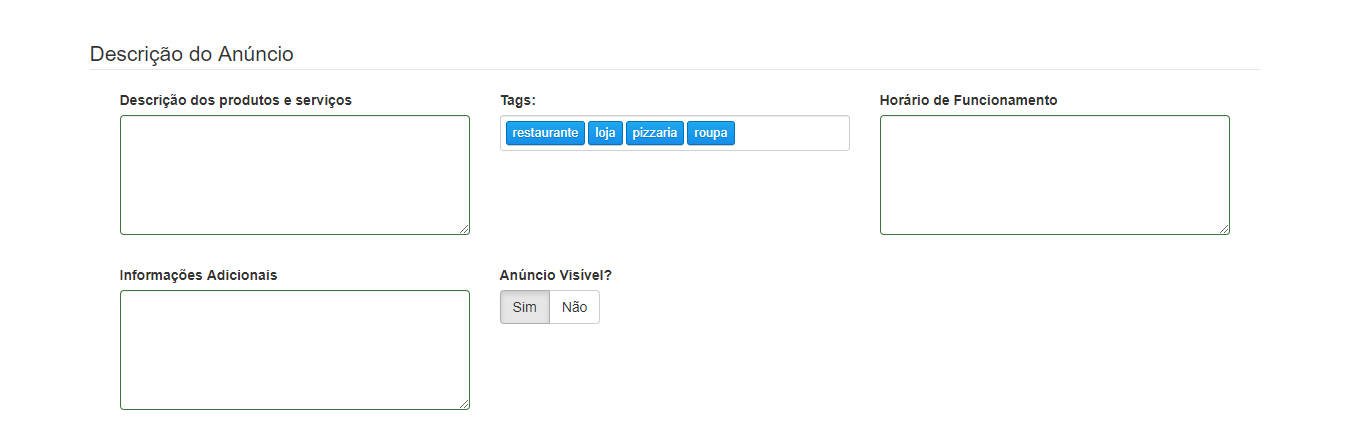Click the Tags: label
Viewport: 1346px width, 439px height.
pos(518,100)
